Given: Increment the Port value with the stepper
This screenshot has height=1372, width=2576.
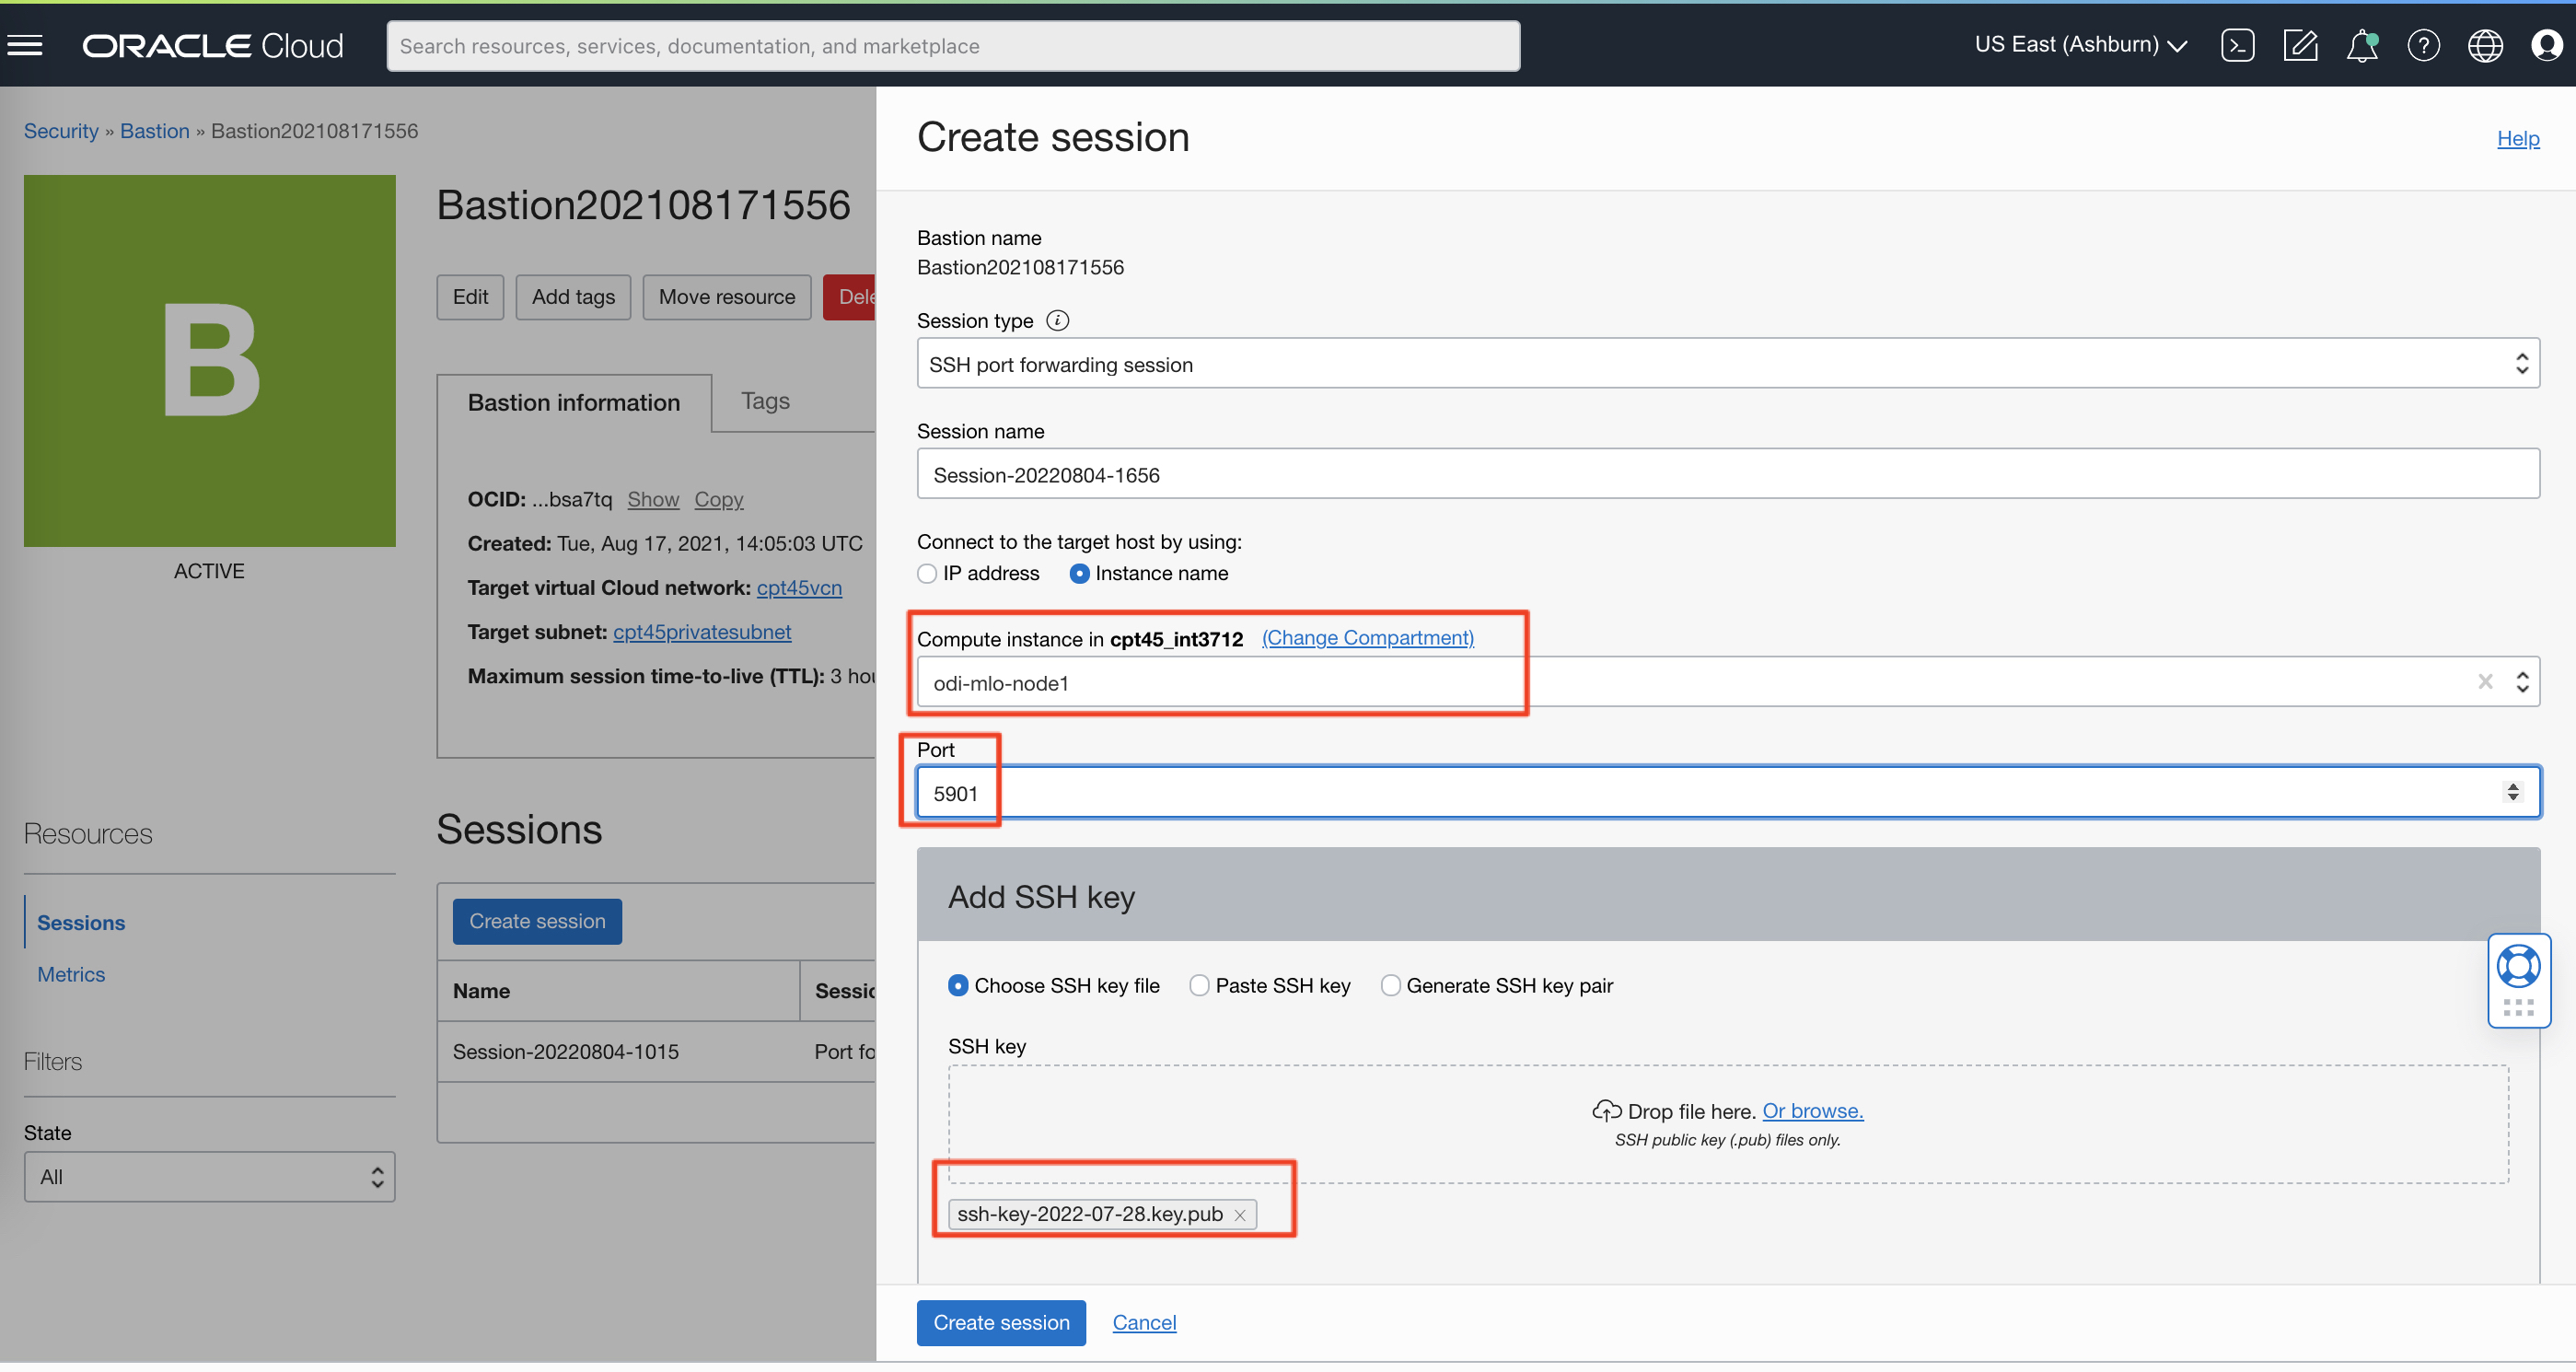Looking at the screenshot, I should coord(2513,787).
